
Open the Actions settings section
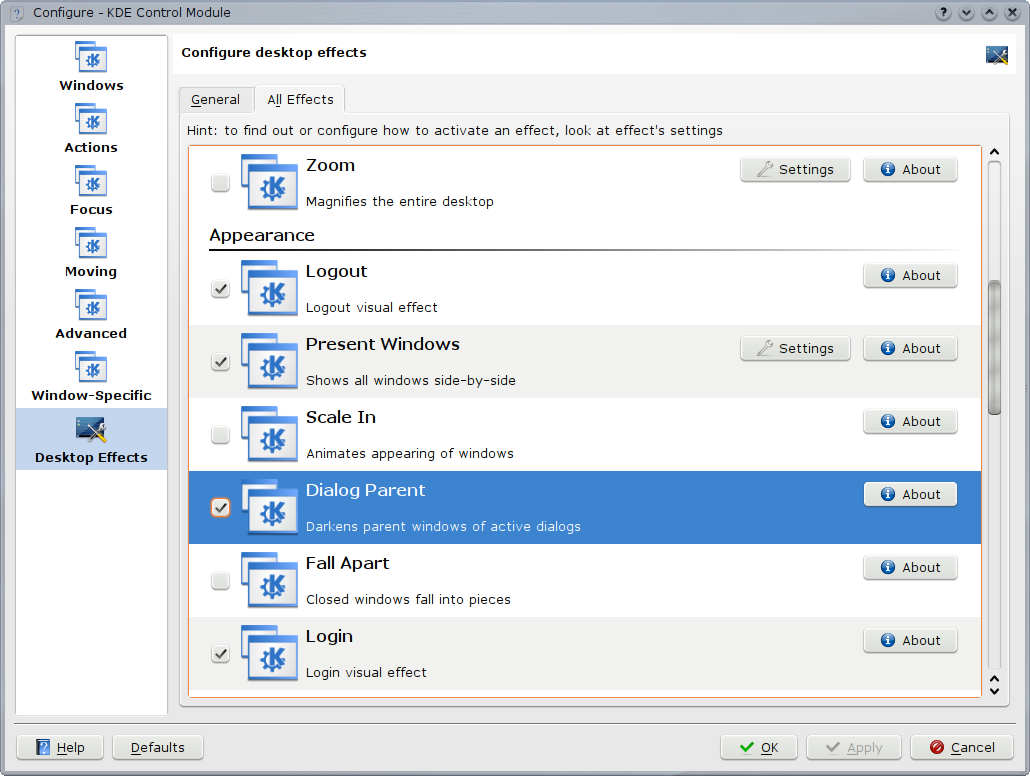point(91,129)
